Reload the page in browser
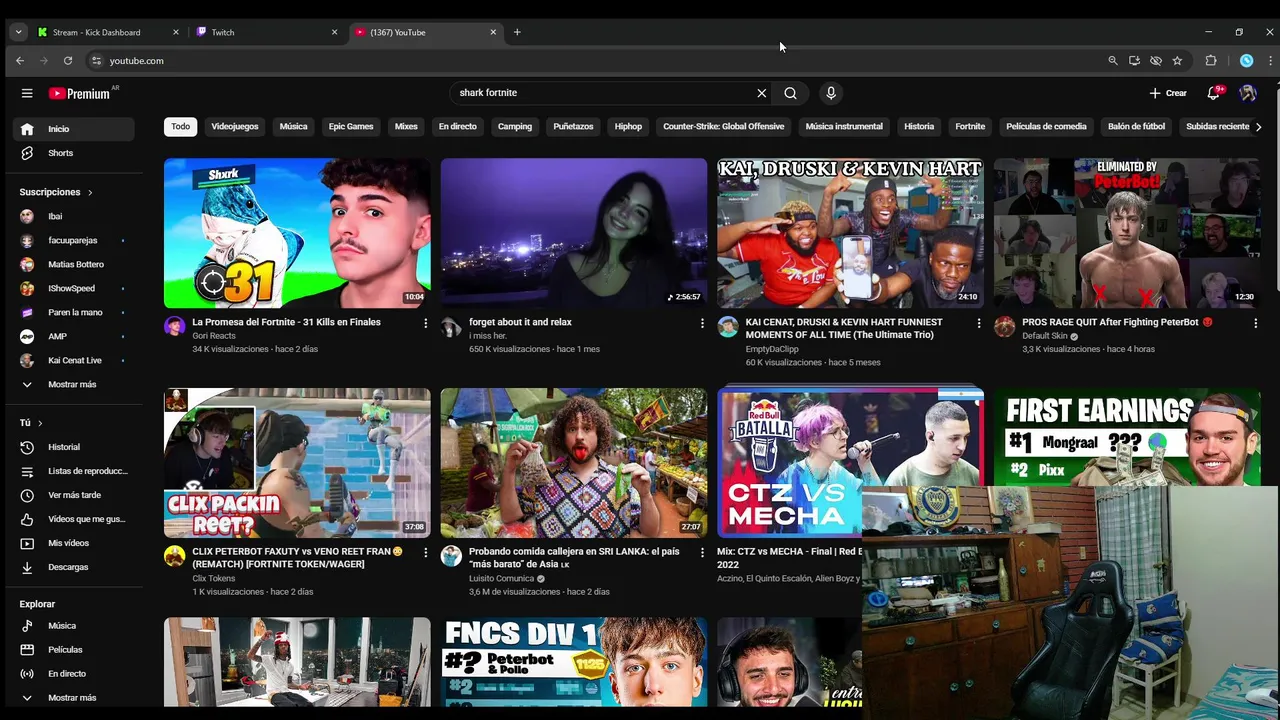The image size is (1280, 720). click(x=68, y=61)
